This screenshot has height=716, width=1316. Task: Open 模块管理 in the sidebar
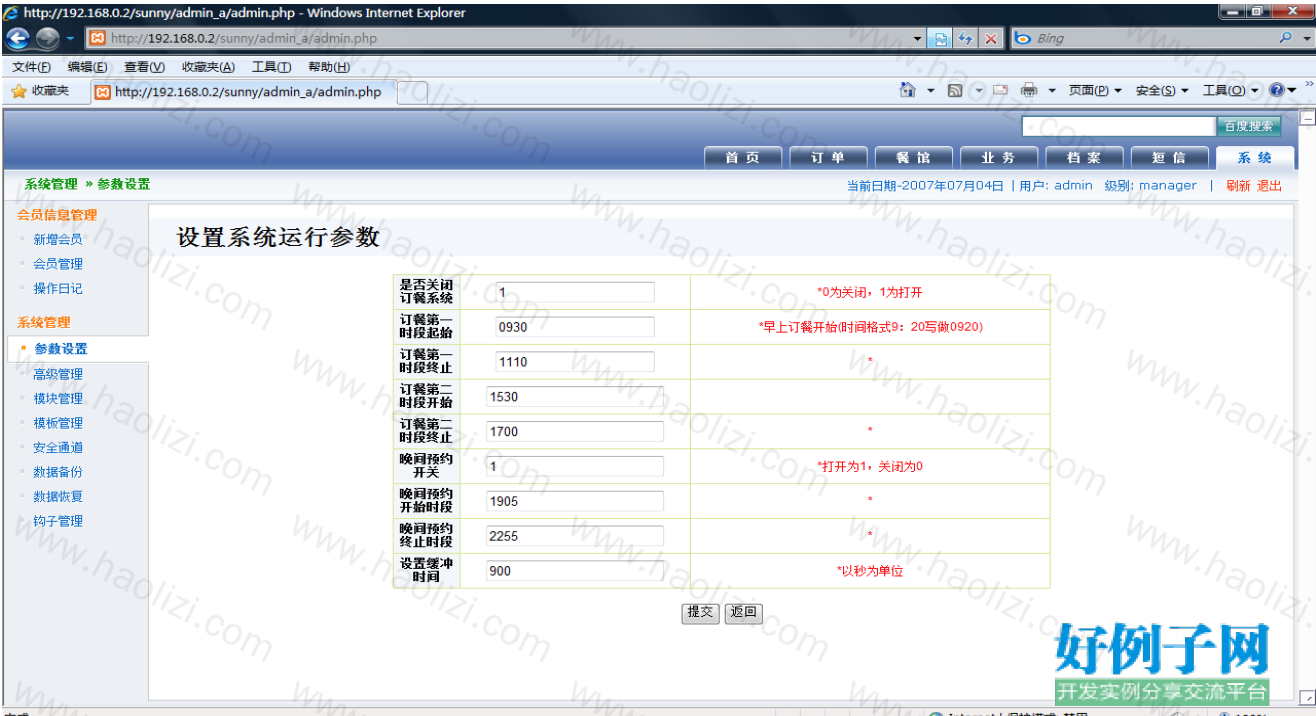click(x=58, y=398)
